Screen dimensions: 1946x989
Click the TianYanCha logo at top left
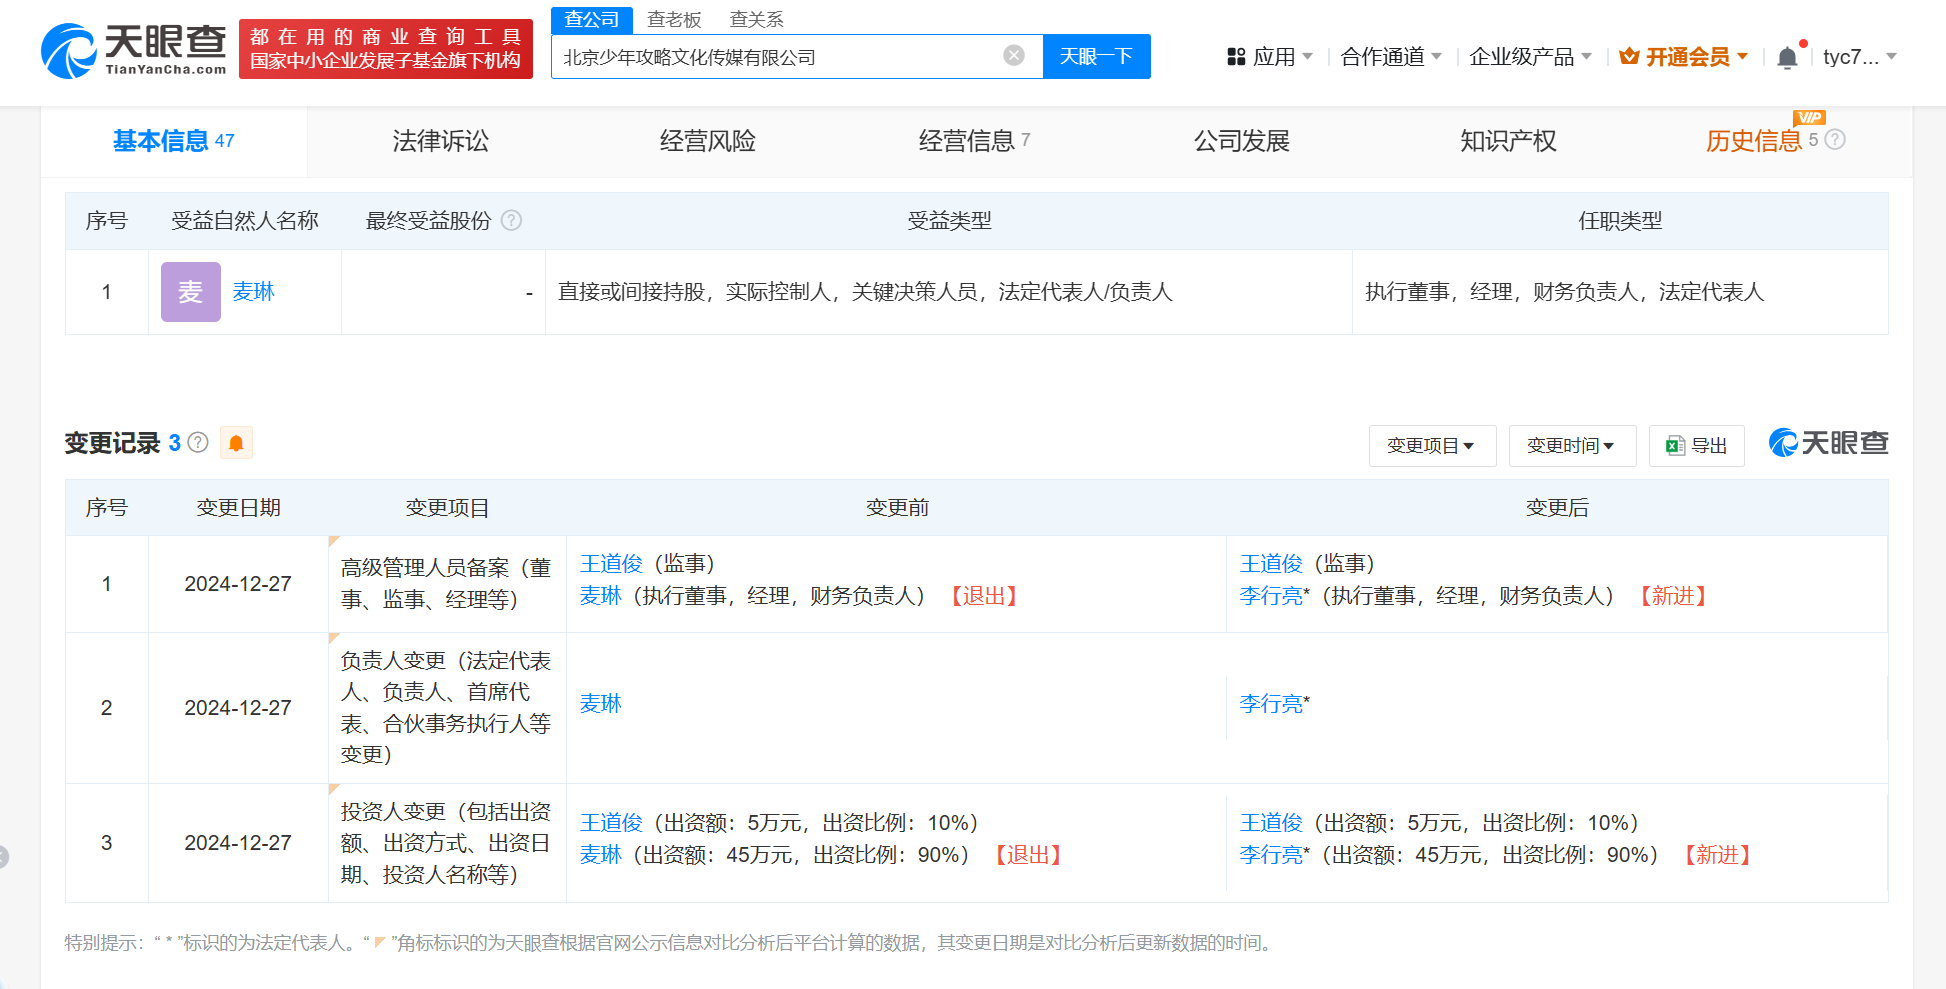click(134, 49)
